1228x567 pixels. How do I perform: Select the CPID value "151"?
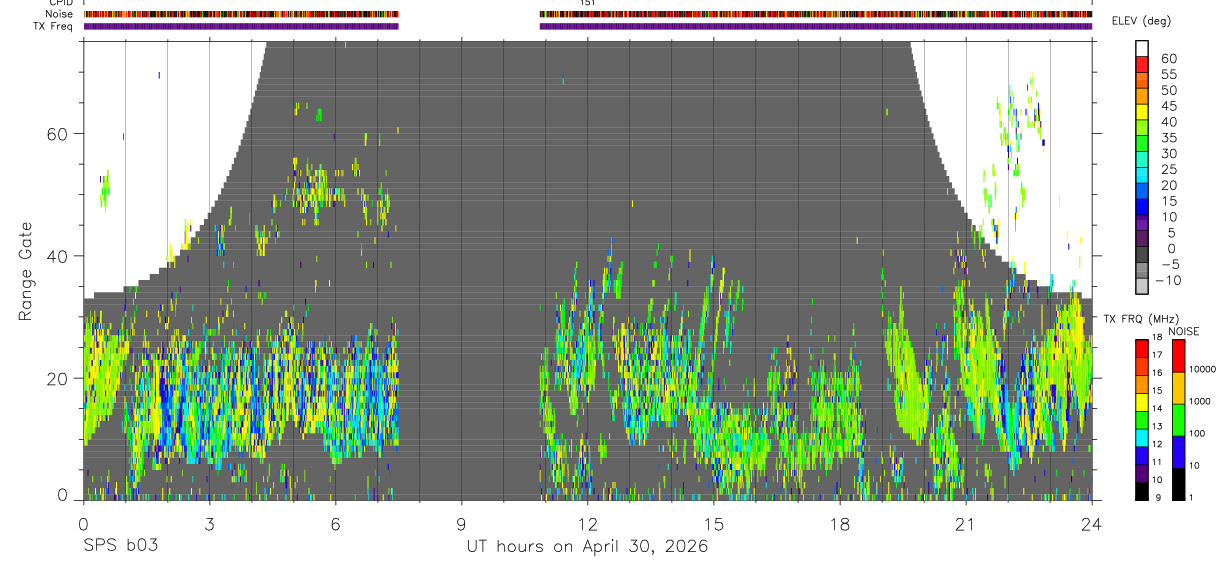(587, 3)
